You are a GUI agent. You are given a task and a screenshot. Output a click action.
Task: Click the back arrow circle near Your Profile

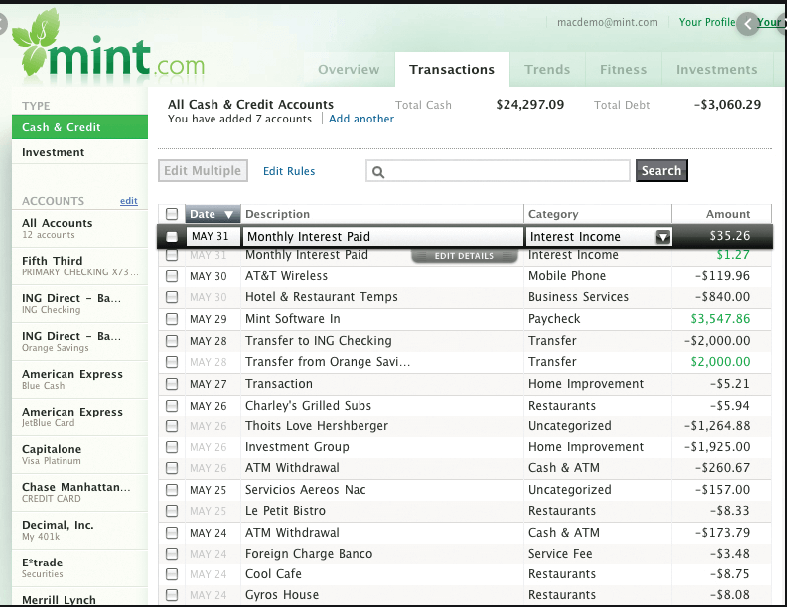748,24
